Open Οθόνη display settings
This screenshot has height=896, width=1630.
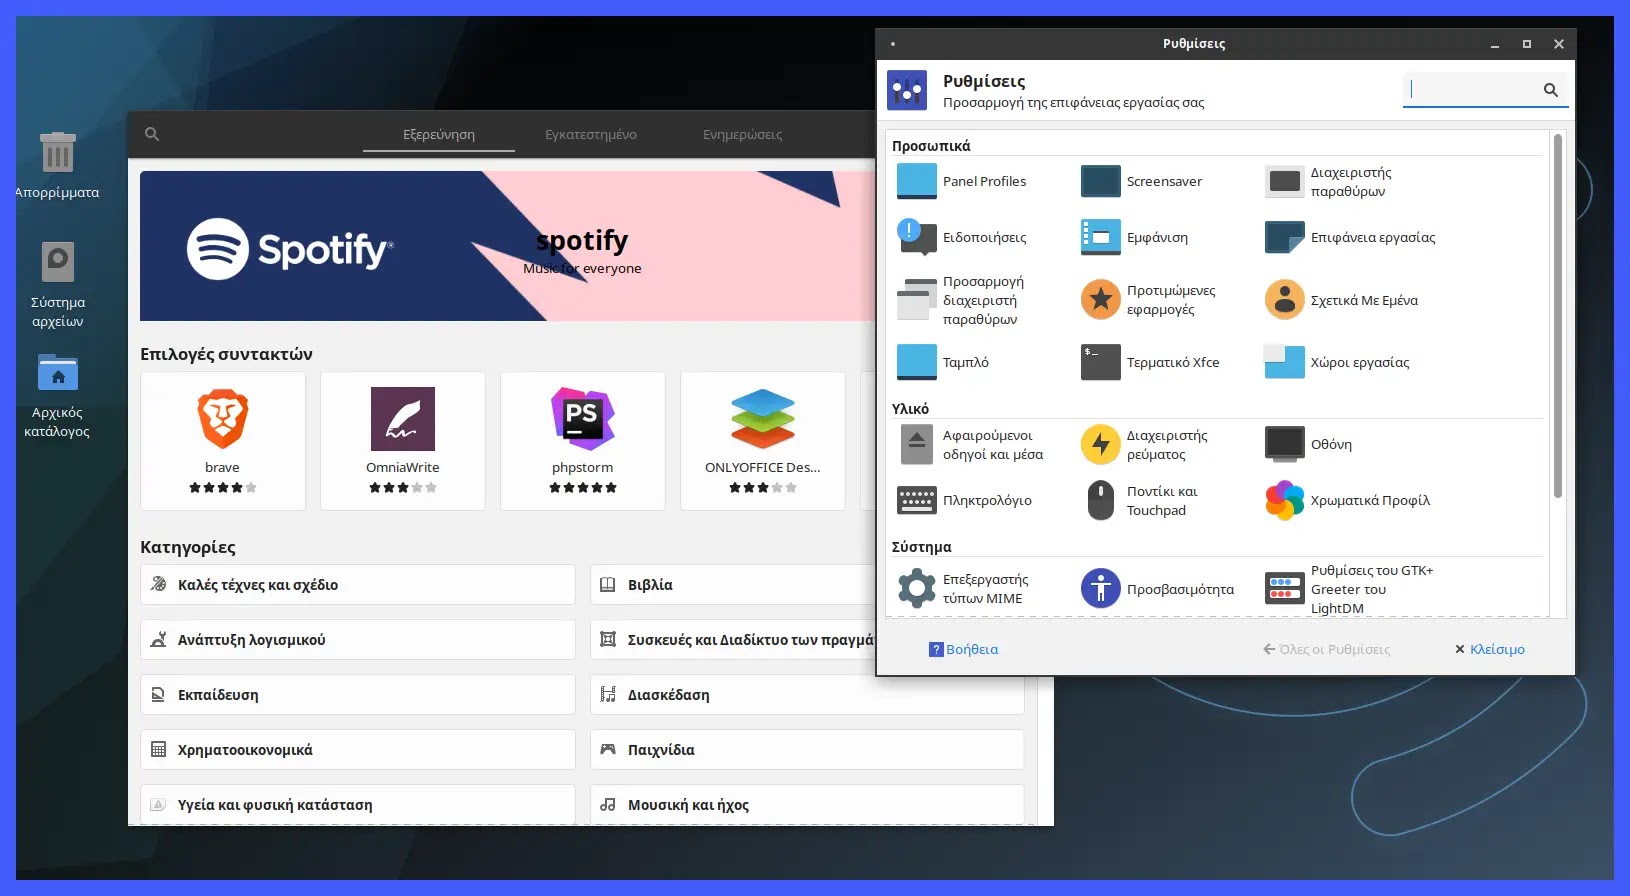(1308, 444)
